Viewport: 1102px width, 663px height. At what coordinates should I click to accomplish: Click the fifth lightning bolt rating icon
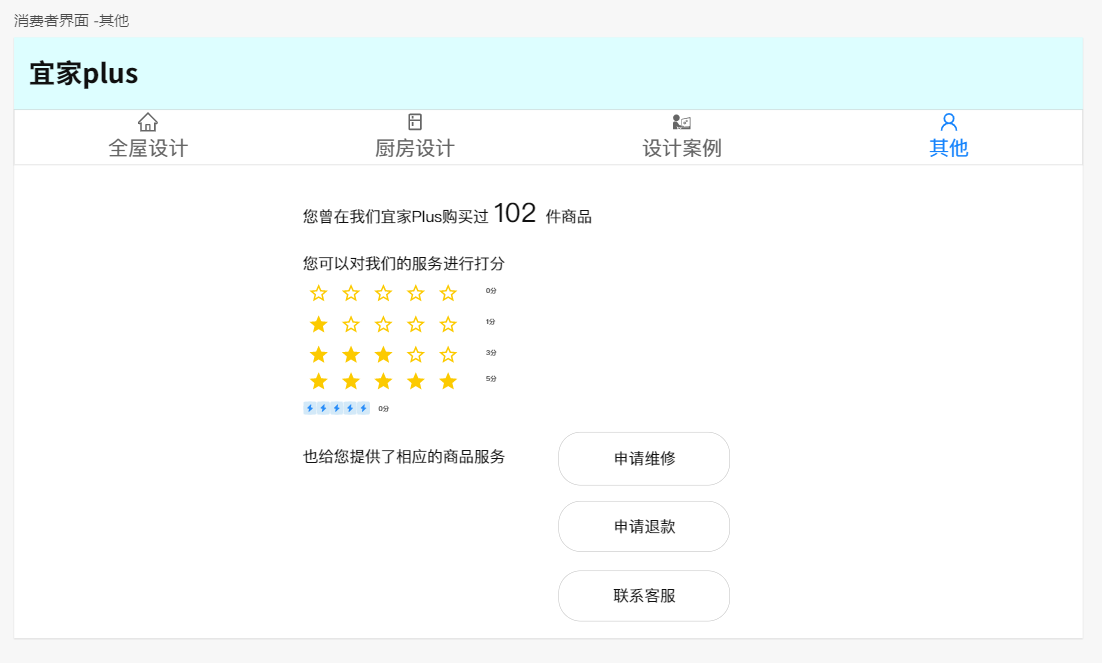[363, 408]
